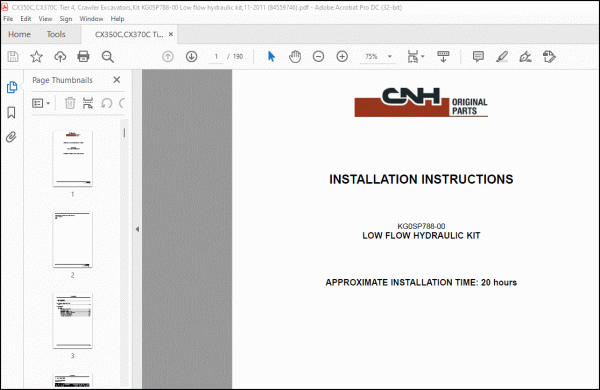Toggle the Bookmarks panel icon
The height and width of the screenshot is (390, 600).
(11, 113)
